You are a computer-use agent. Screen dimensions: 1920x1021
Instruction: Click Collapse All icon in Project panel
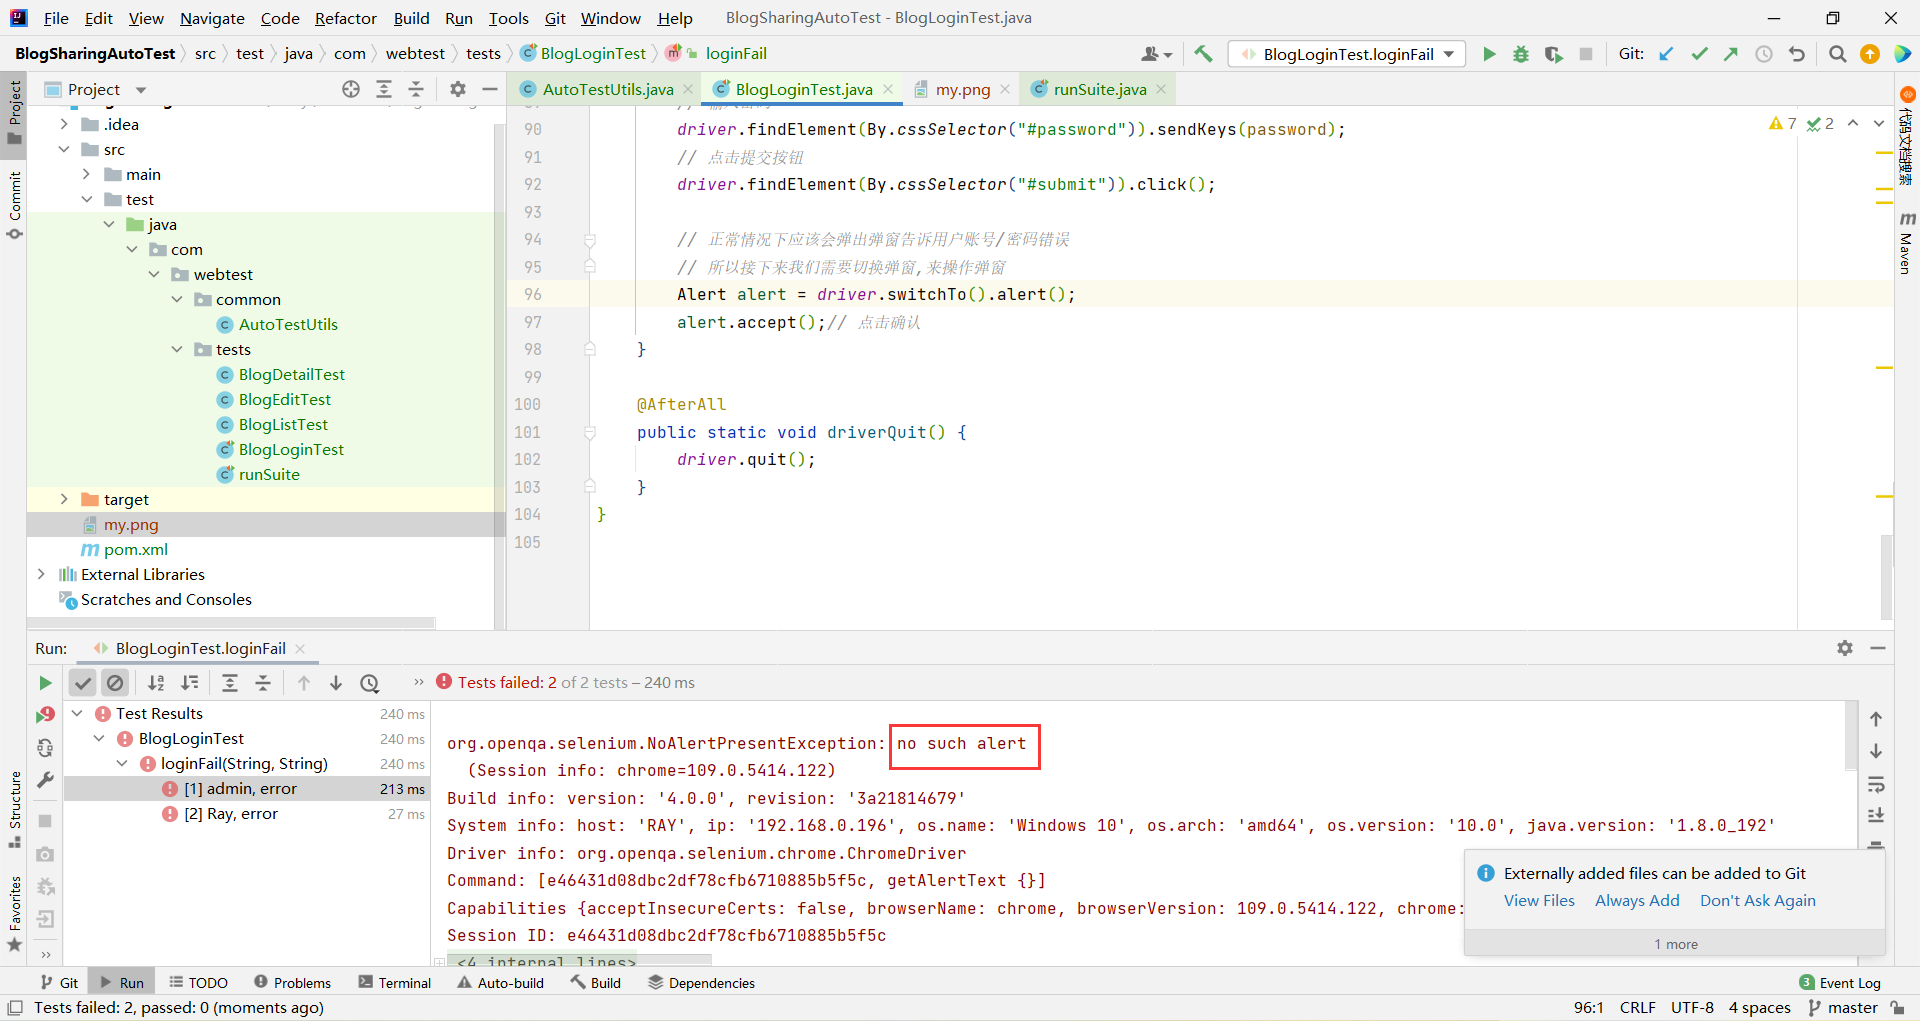coord(416,89)
